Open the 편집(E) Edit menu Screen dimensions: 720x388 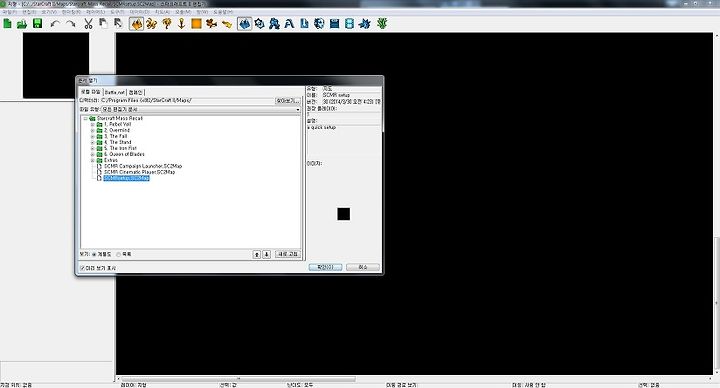(29, 12)
